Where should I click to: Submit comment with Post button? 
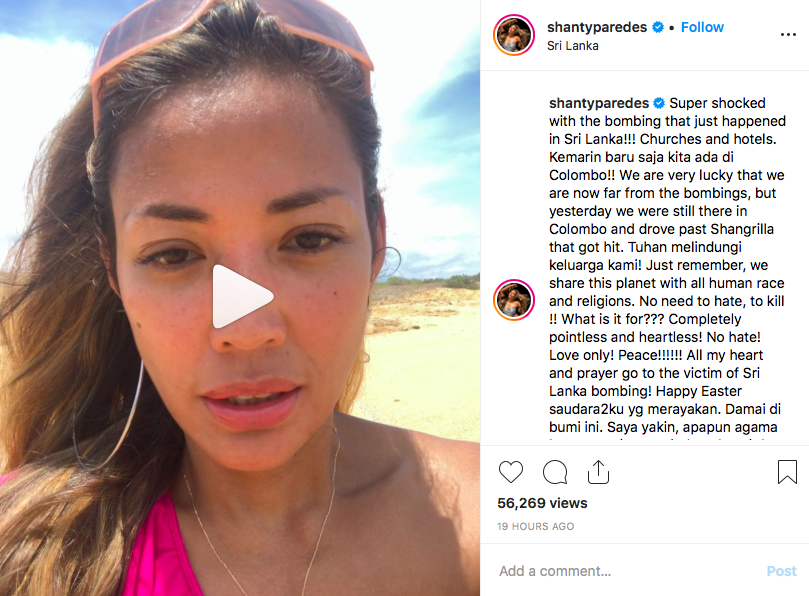(x=781, y=571)
